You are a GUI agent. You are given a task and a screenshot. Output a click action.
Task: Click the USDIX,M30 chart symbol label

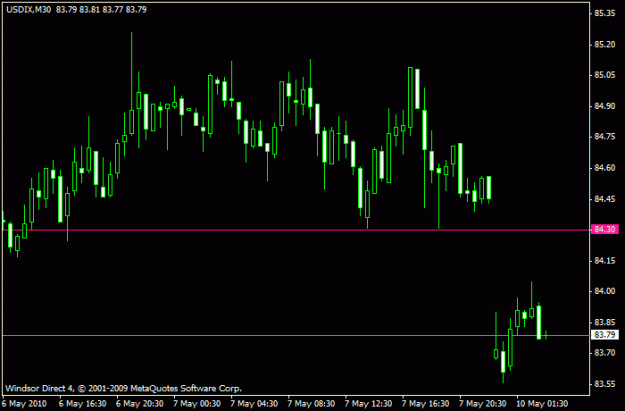point(29,9)
